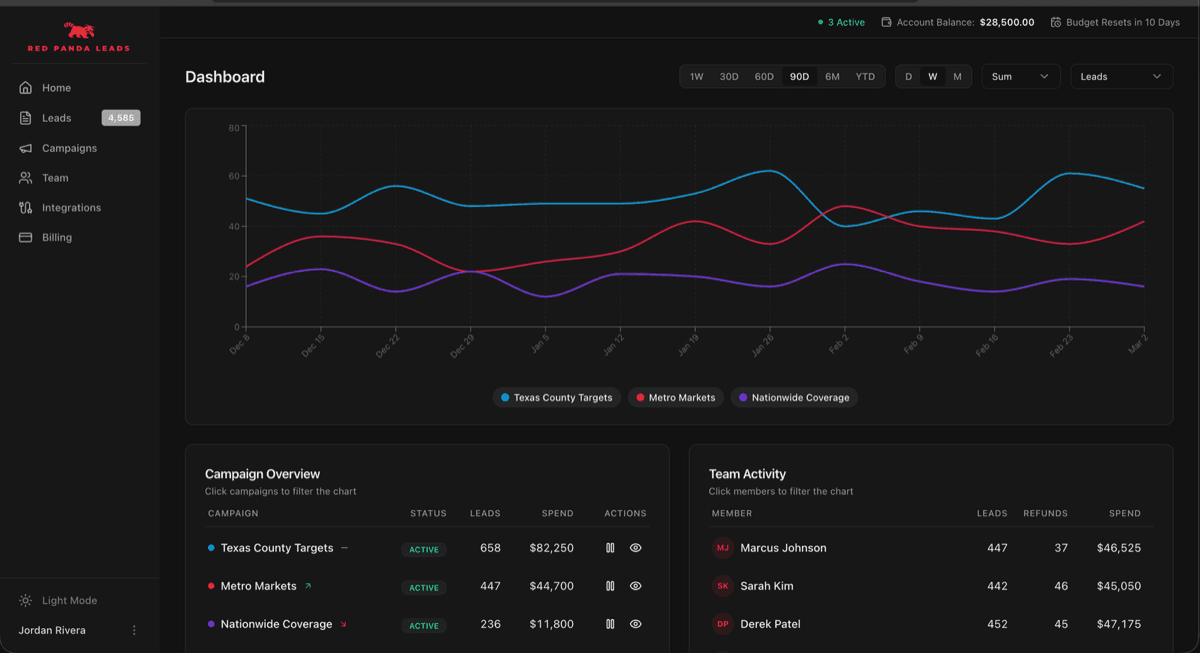
Task: Switch chart range to YTD
Action: coord(865,76)
